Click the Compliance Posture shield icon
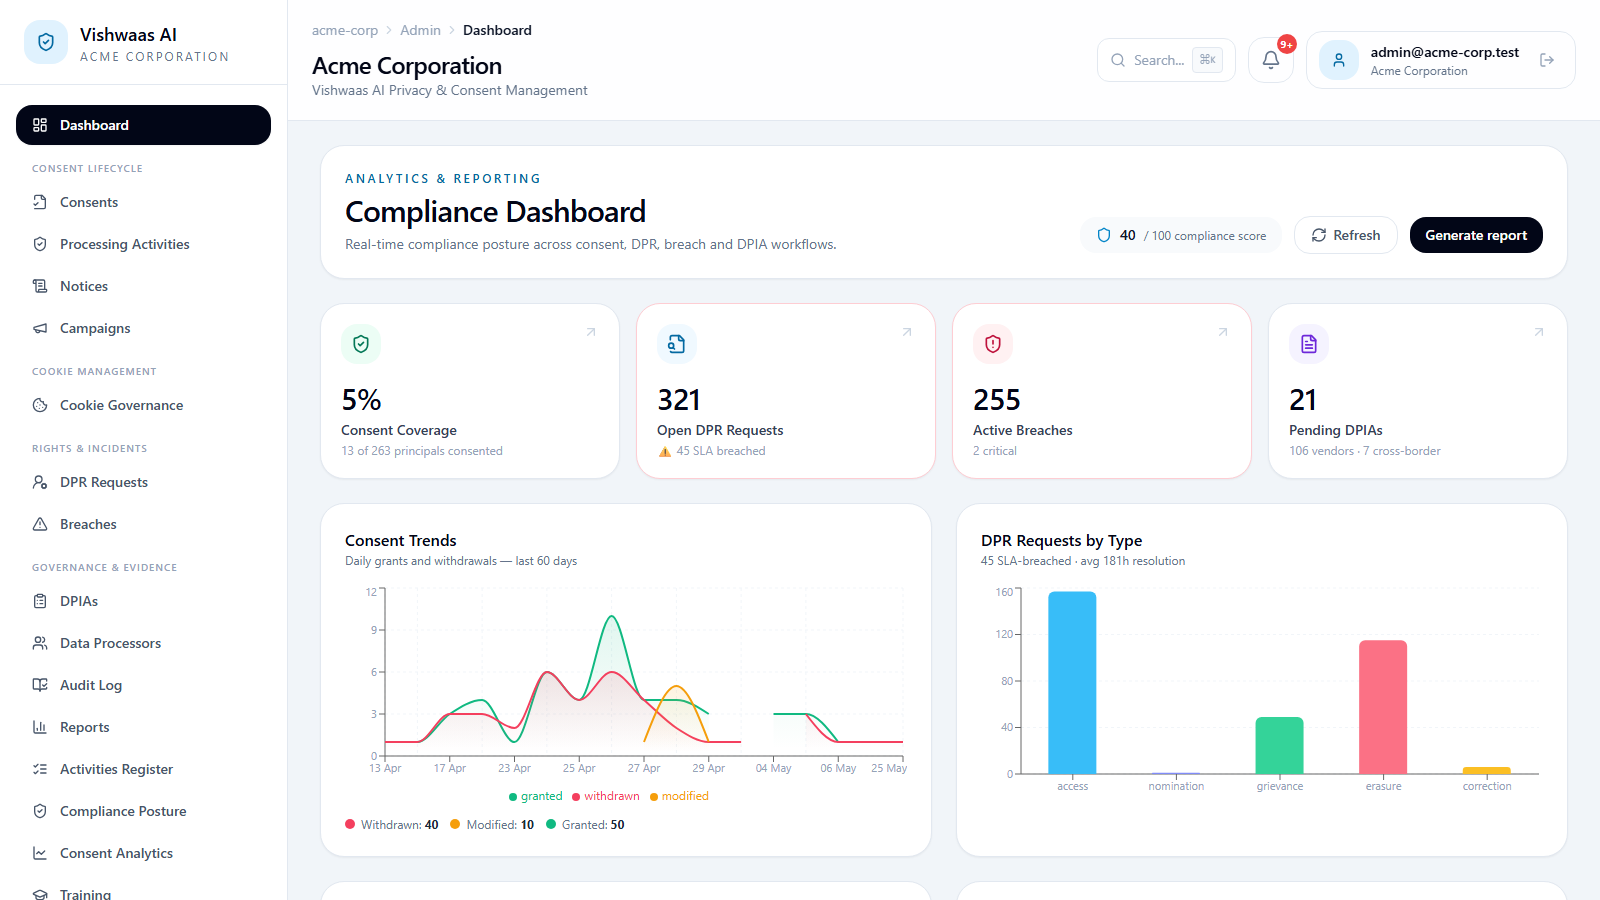 [40, 811]
